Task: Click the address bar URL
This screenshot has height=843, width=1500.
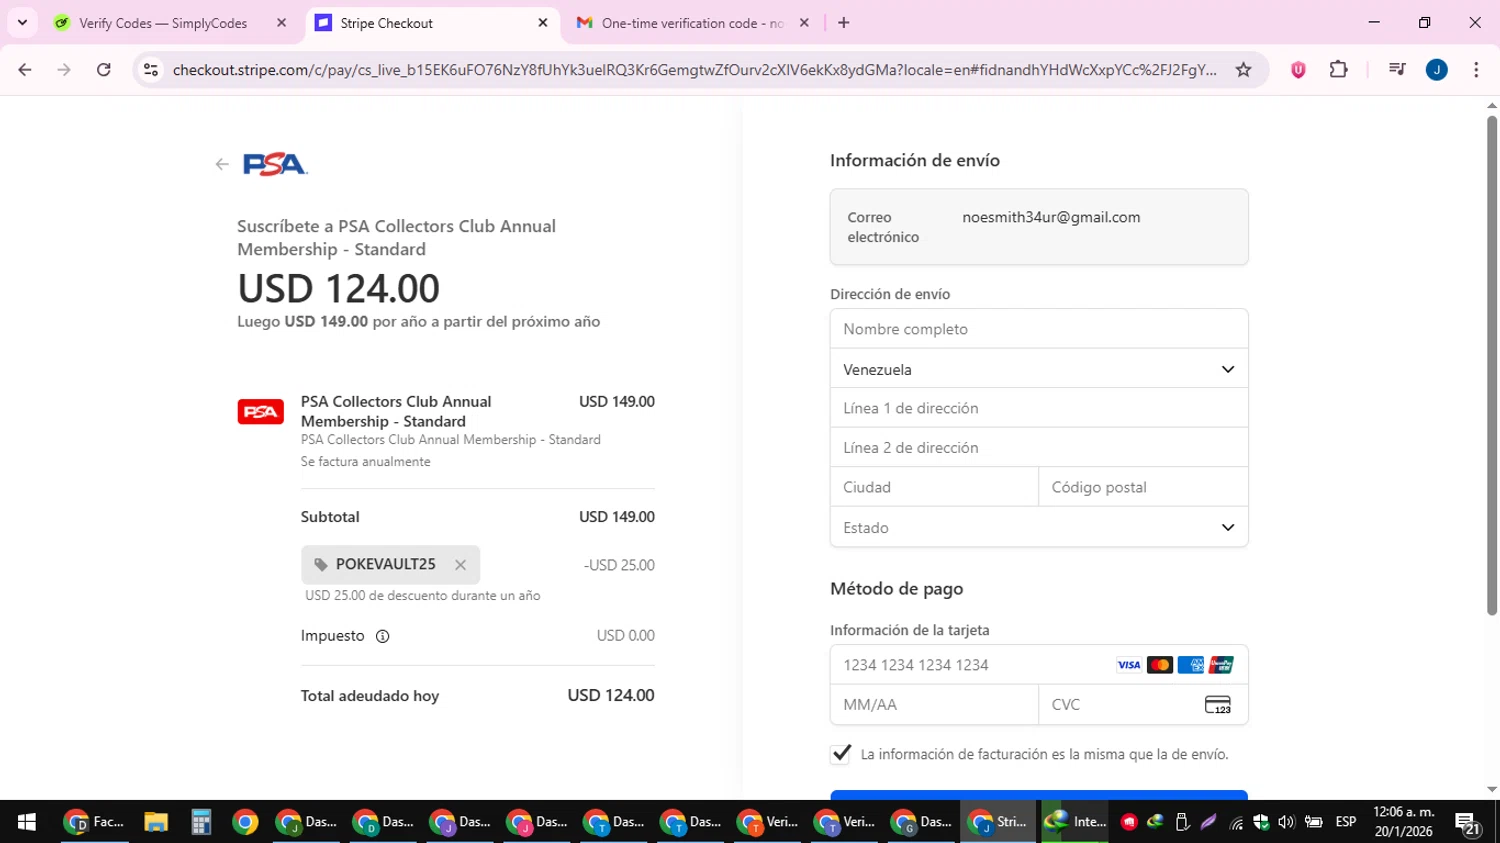Action: click(x=694, y=70)
